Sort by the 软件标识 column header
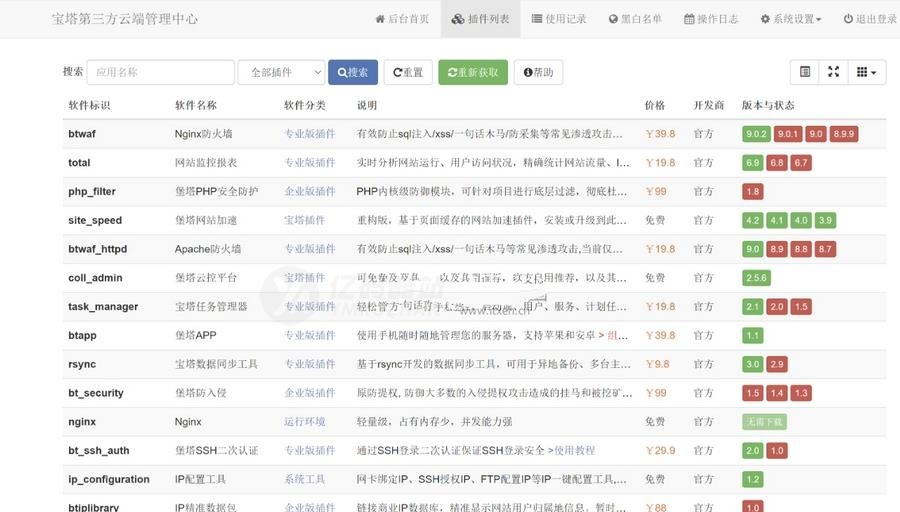Screen dimensions: 900x512 point(89,105)
